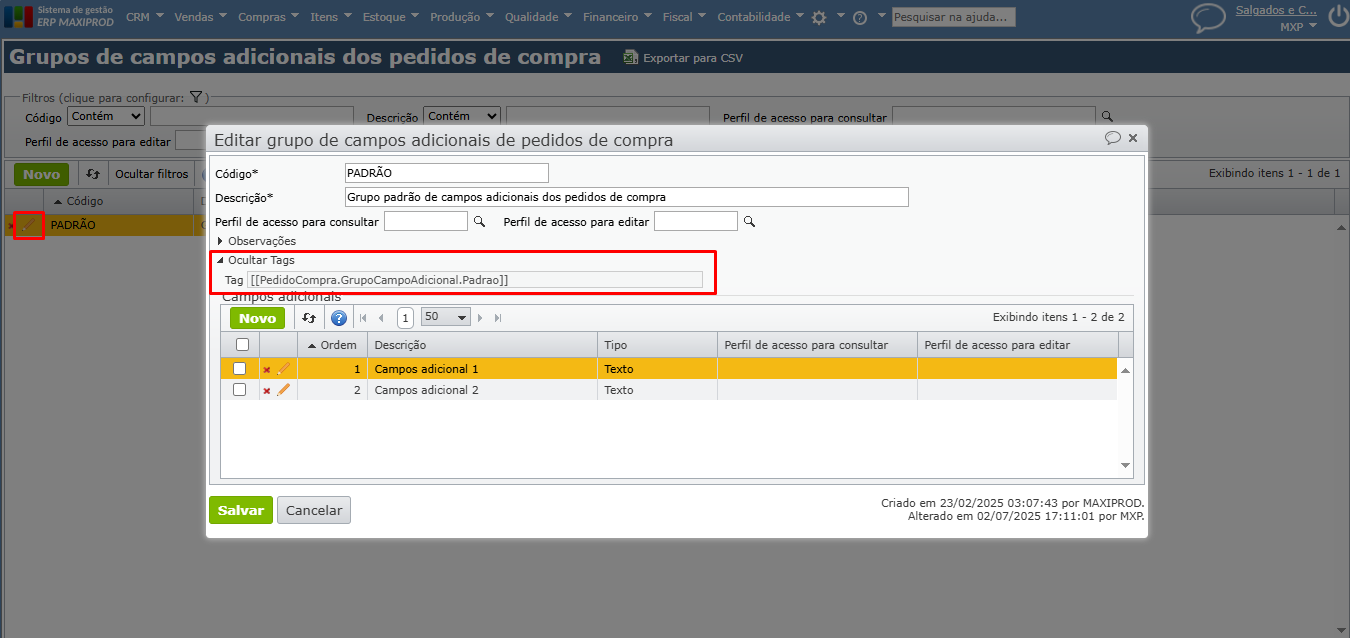Image resolution: width=1350 pixels, height=638 pixels.
Task: Click the Descrição input field in dialog
Action: click(627, 197)
